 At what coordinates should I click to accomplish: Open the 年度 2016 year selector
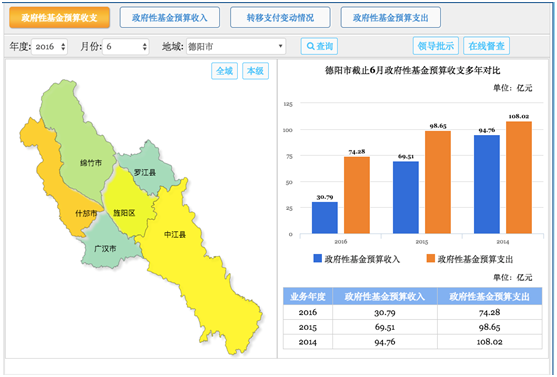tap(49, 47)
